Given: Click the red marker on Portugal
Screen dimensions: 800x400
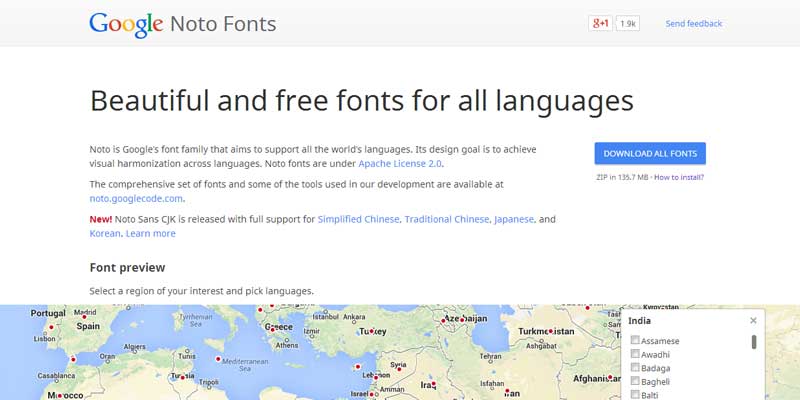Looking at the screenshot, I should pyautogui.click(x=52, y=327).
